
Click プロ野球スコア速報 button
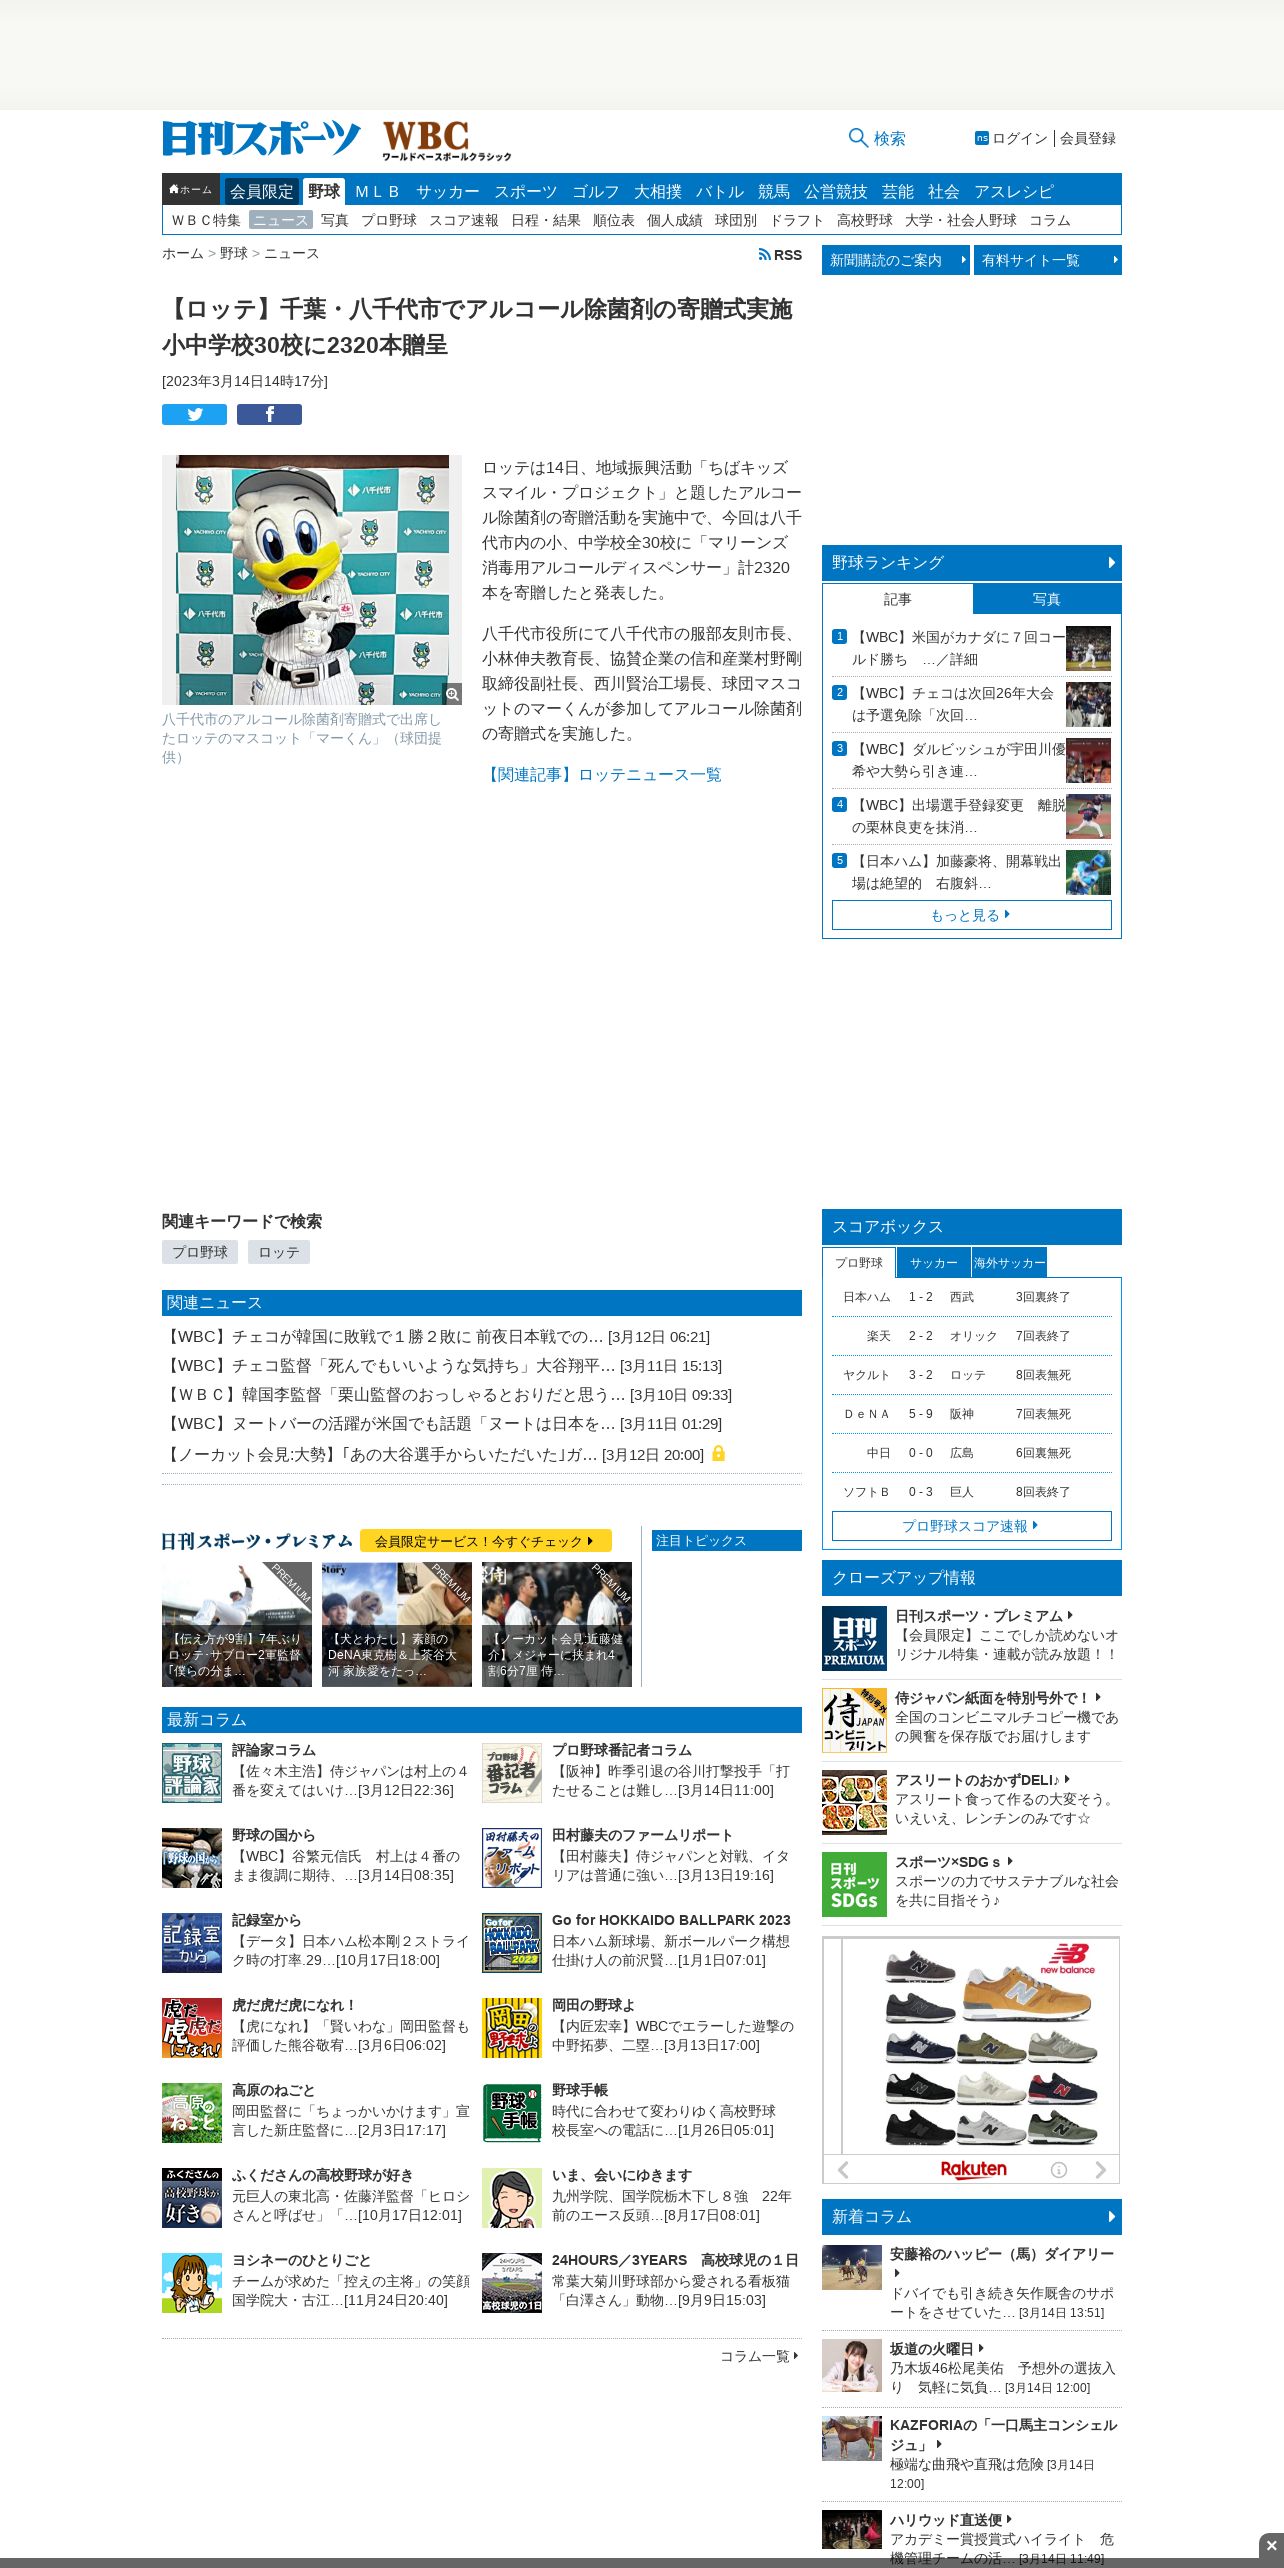(971, 1526)
